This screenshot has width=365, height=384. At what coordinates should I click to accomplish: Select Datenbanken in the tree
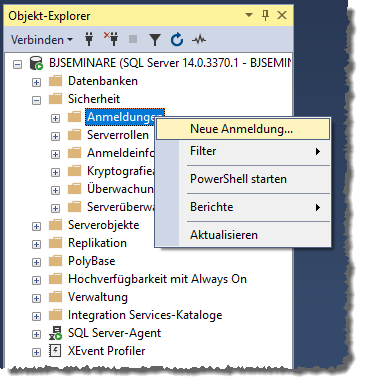coord(103,81)
